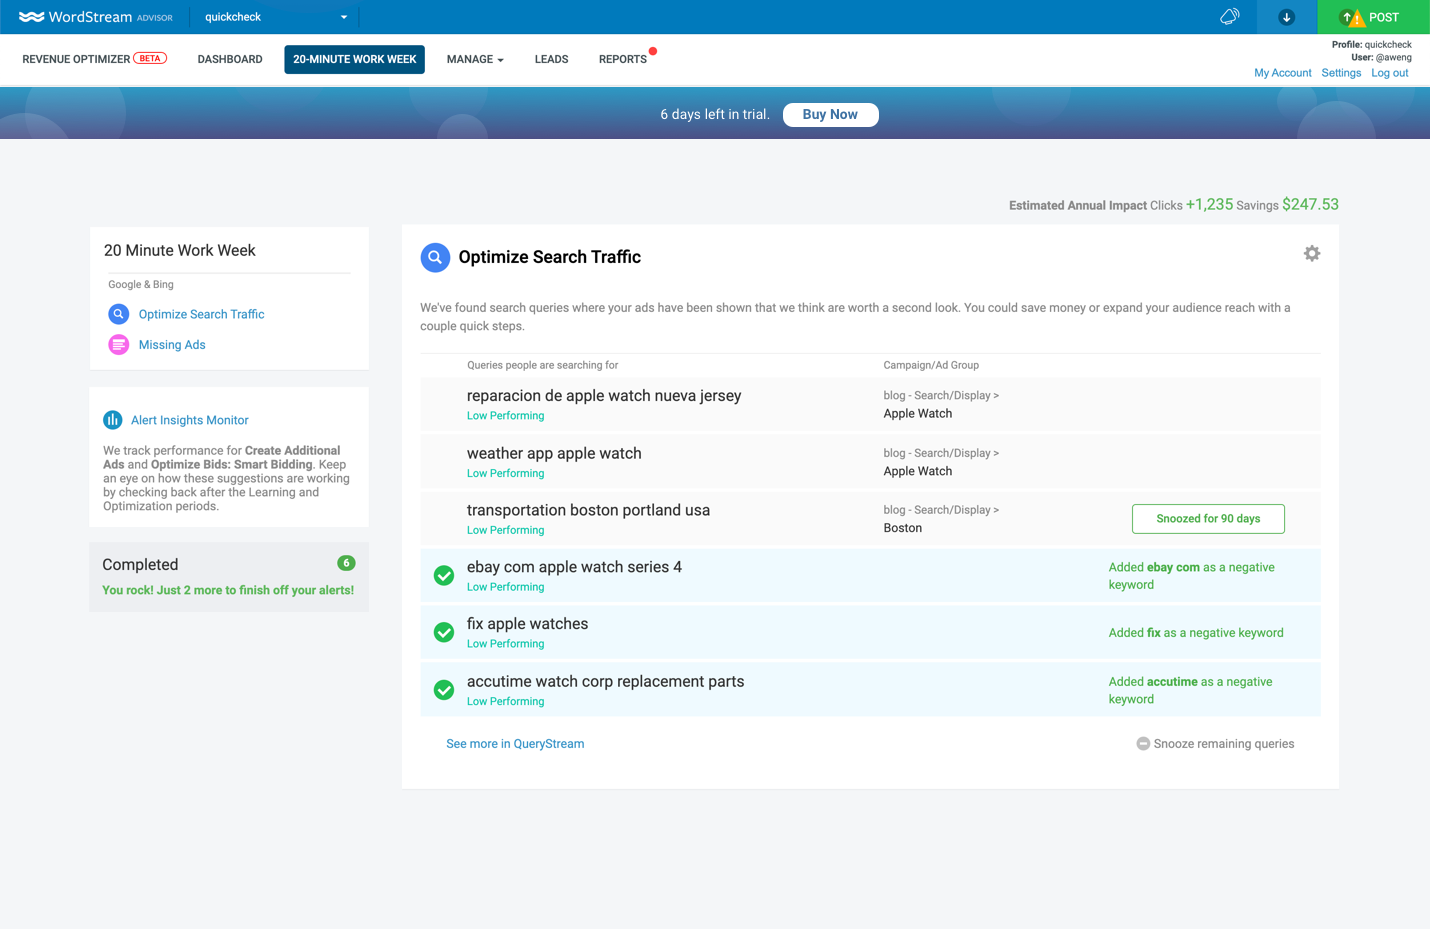This screenshot has width=1430, height=929.
Task: Open the Optimize Search Traffic sidebar link
Action: coord(201,314)
